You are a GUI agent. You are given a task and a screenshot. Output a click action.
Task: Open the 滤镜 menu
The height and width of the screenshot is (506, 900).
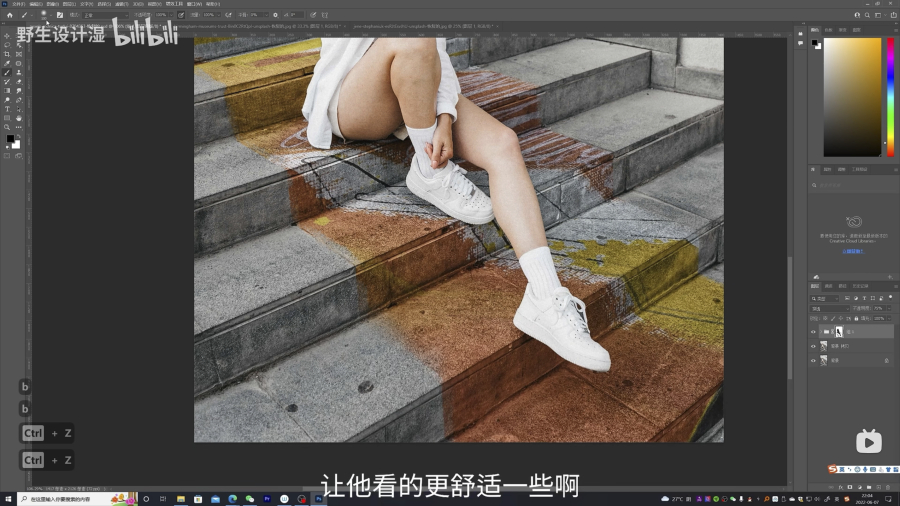(x=121, y=4)
